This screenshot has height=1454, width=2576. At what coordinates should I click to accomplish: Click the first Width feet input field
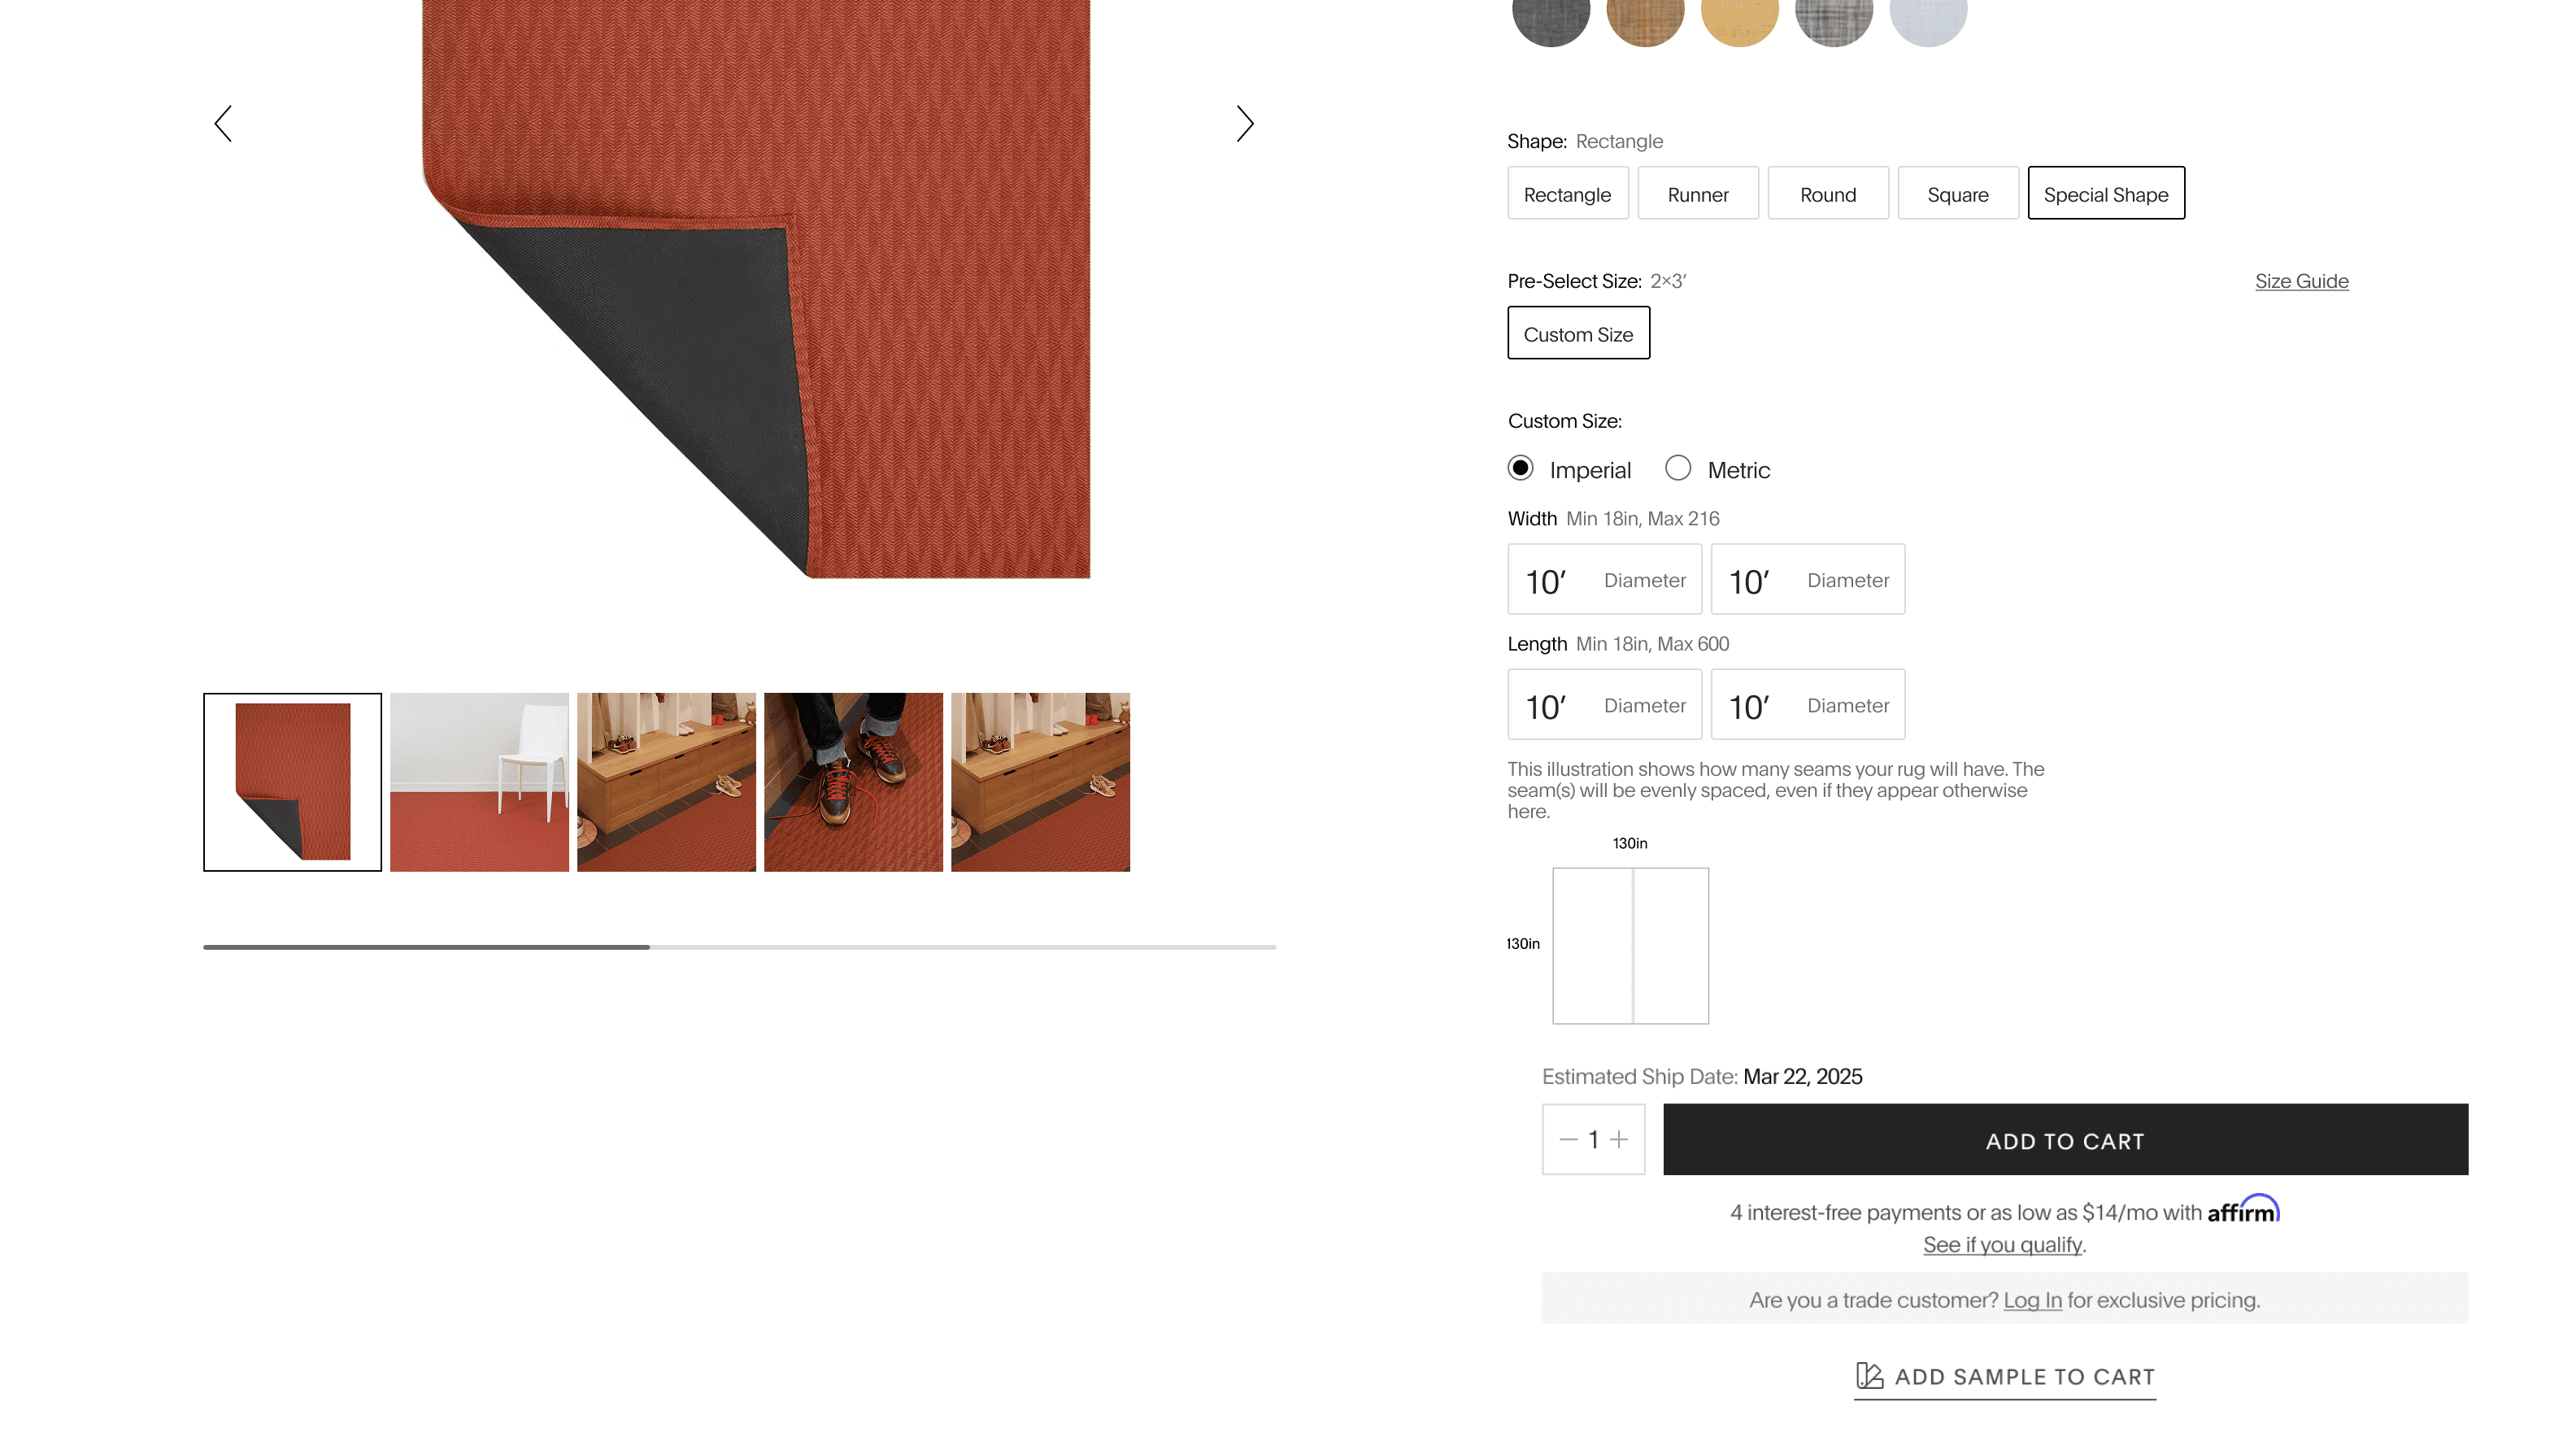coord(1604,579)
